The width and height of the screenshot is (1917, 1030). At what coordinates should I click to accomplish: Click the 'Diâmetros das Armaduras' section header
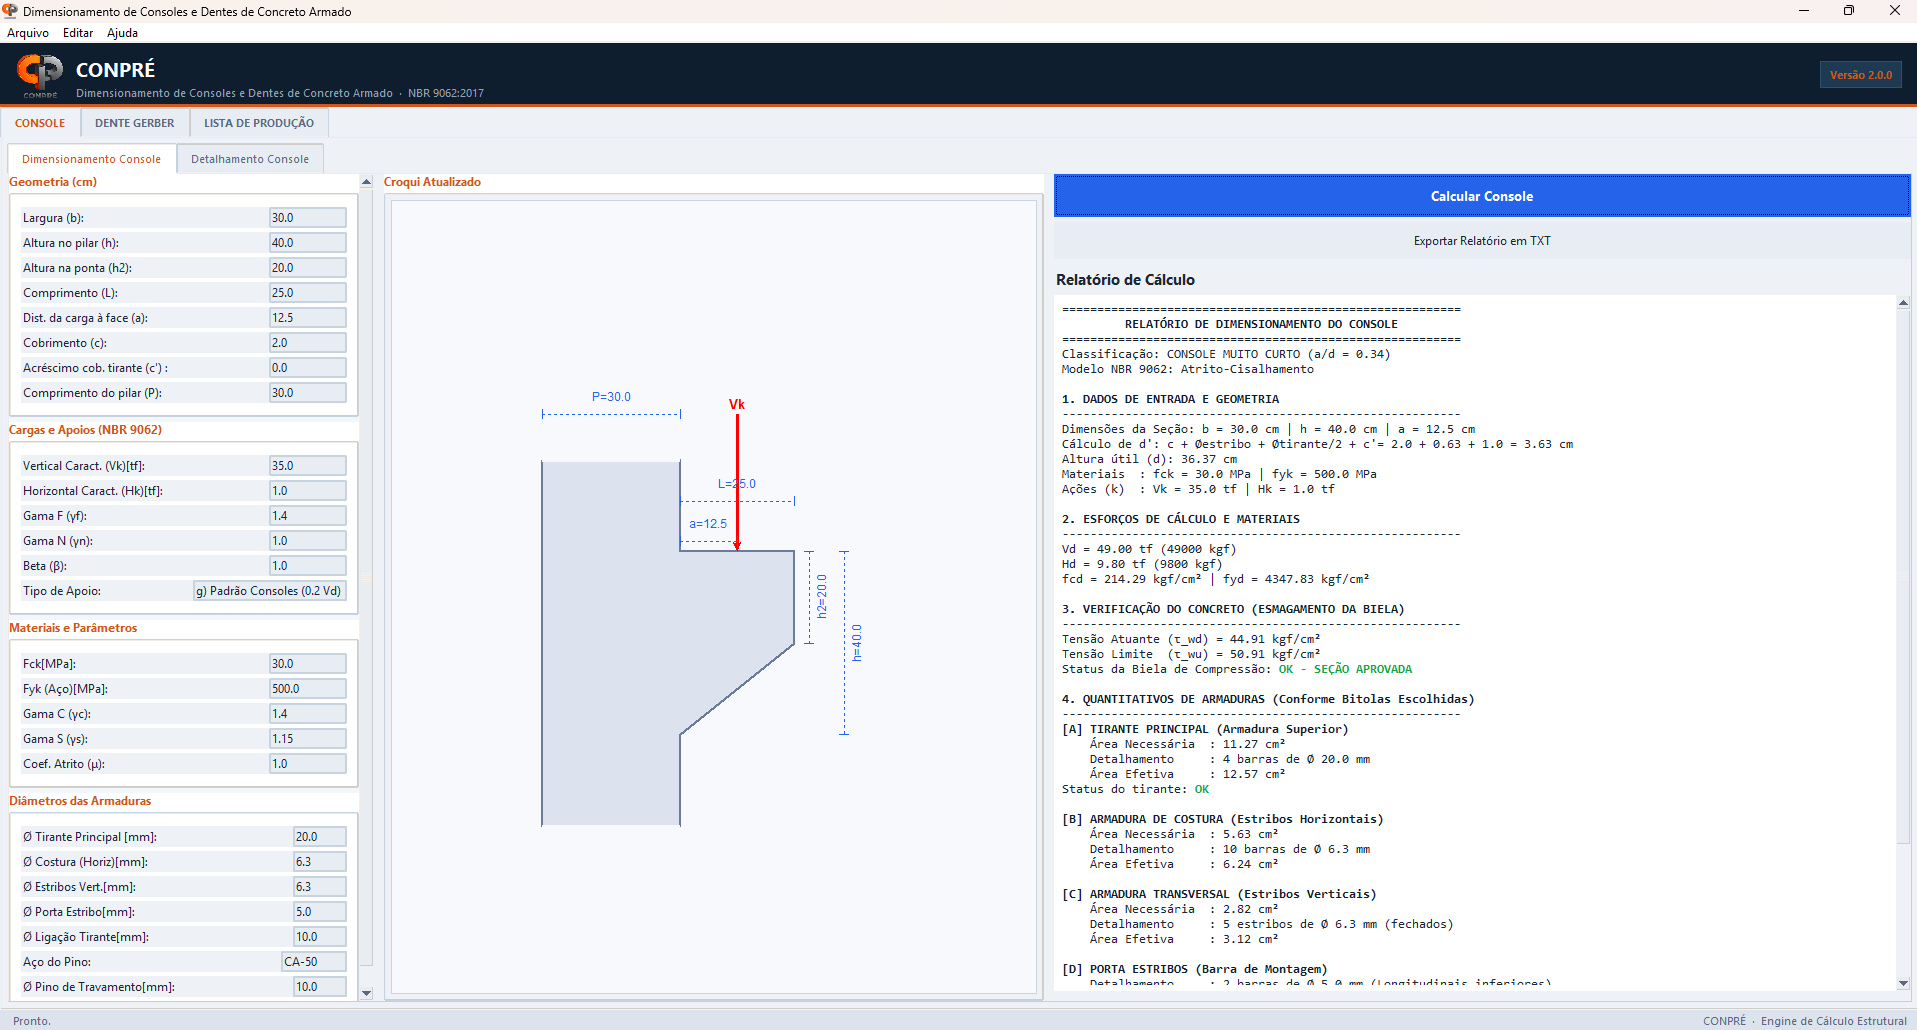tap(80, 801)
